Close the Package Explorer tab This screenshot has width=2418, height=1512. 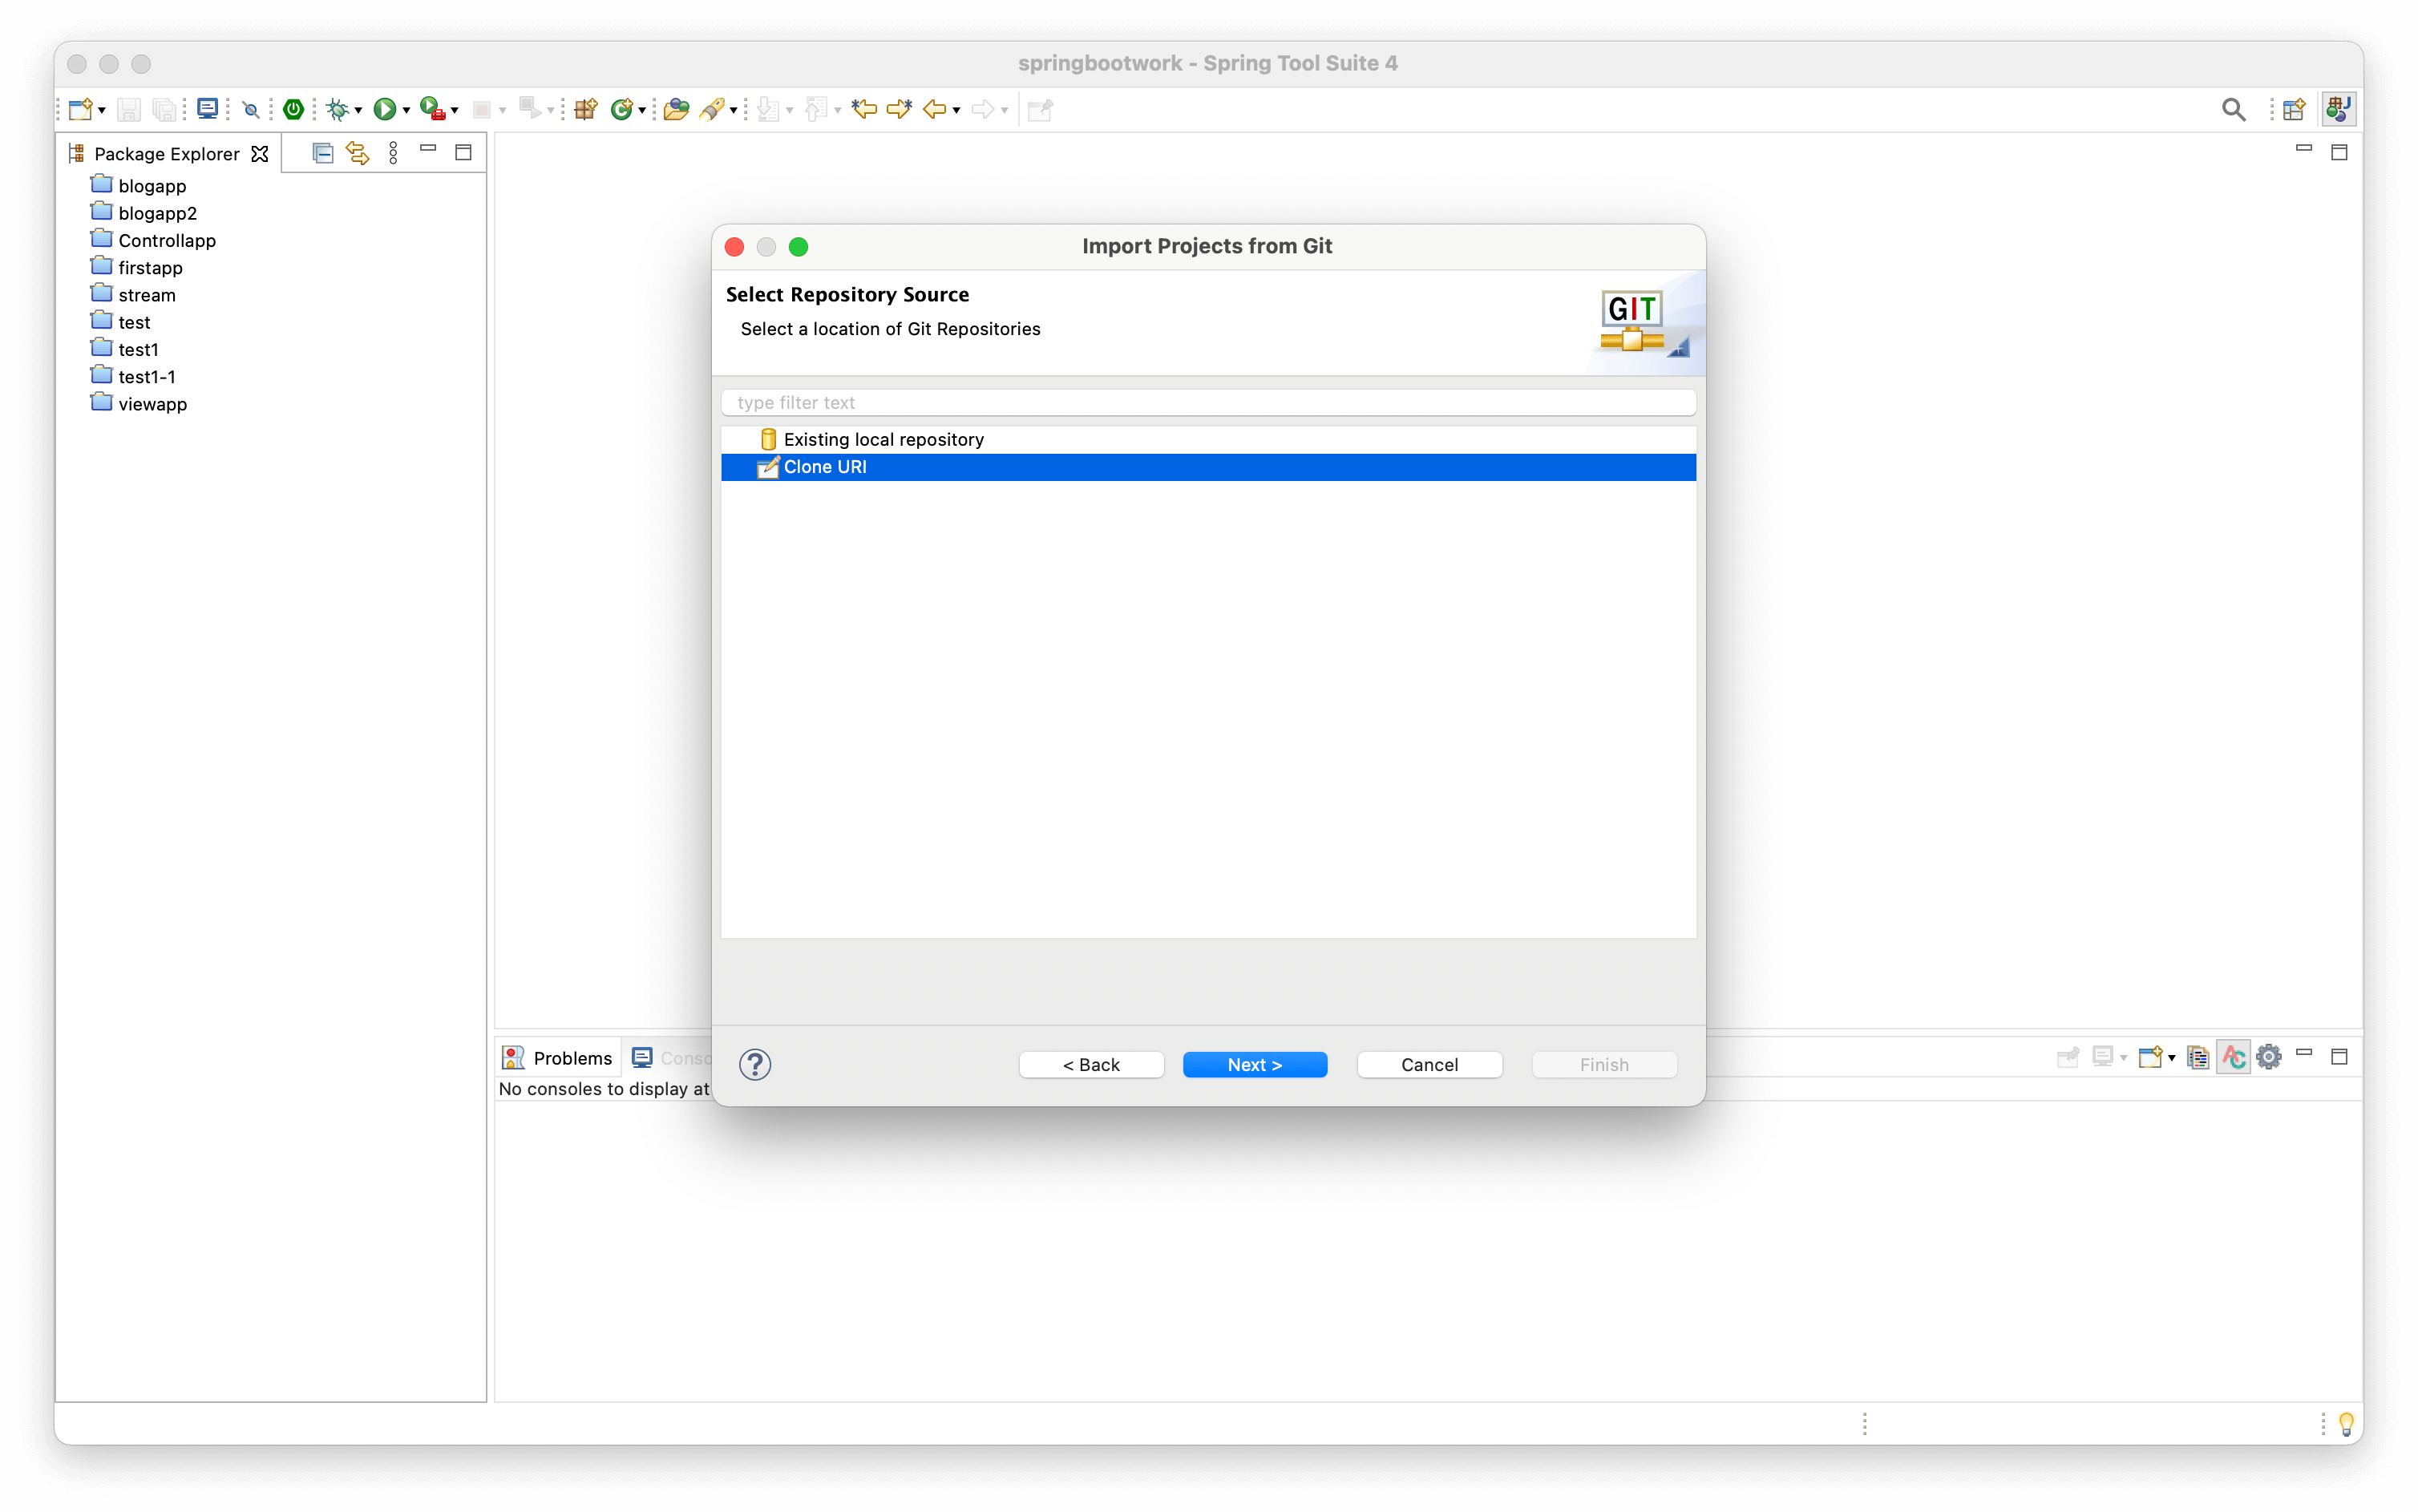(x=260, y=154)
